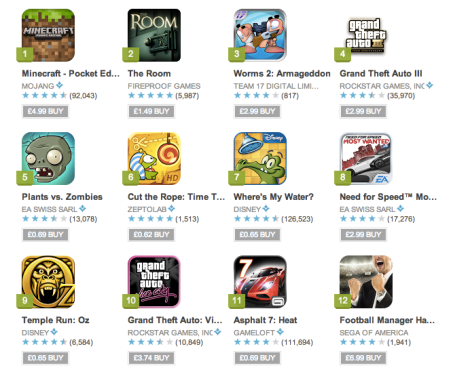Screen dimensions: 451x374
Task: Open the MOJANG developer link
Action: point(38,86)
